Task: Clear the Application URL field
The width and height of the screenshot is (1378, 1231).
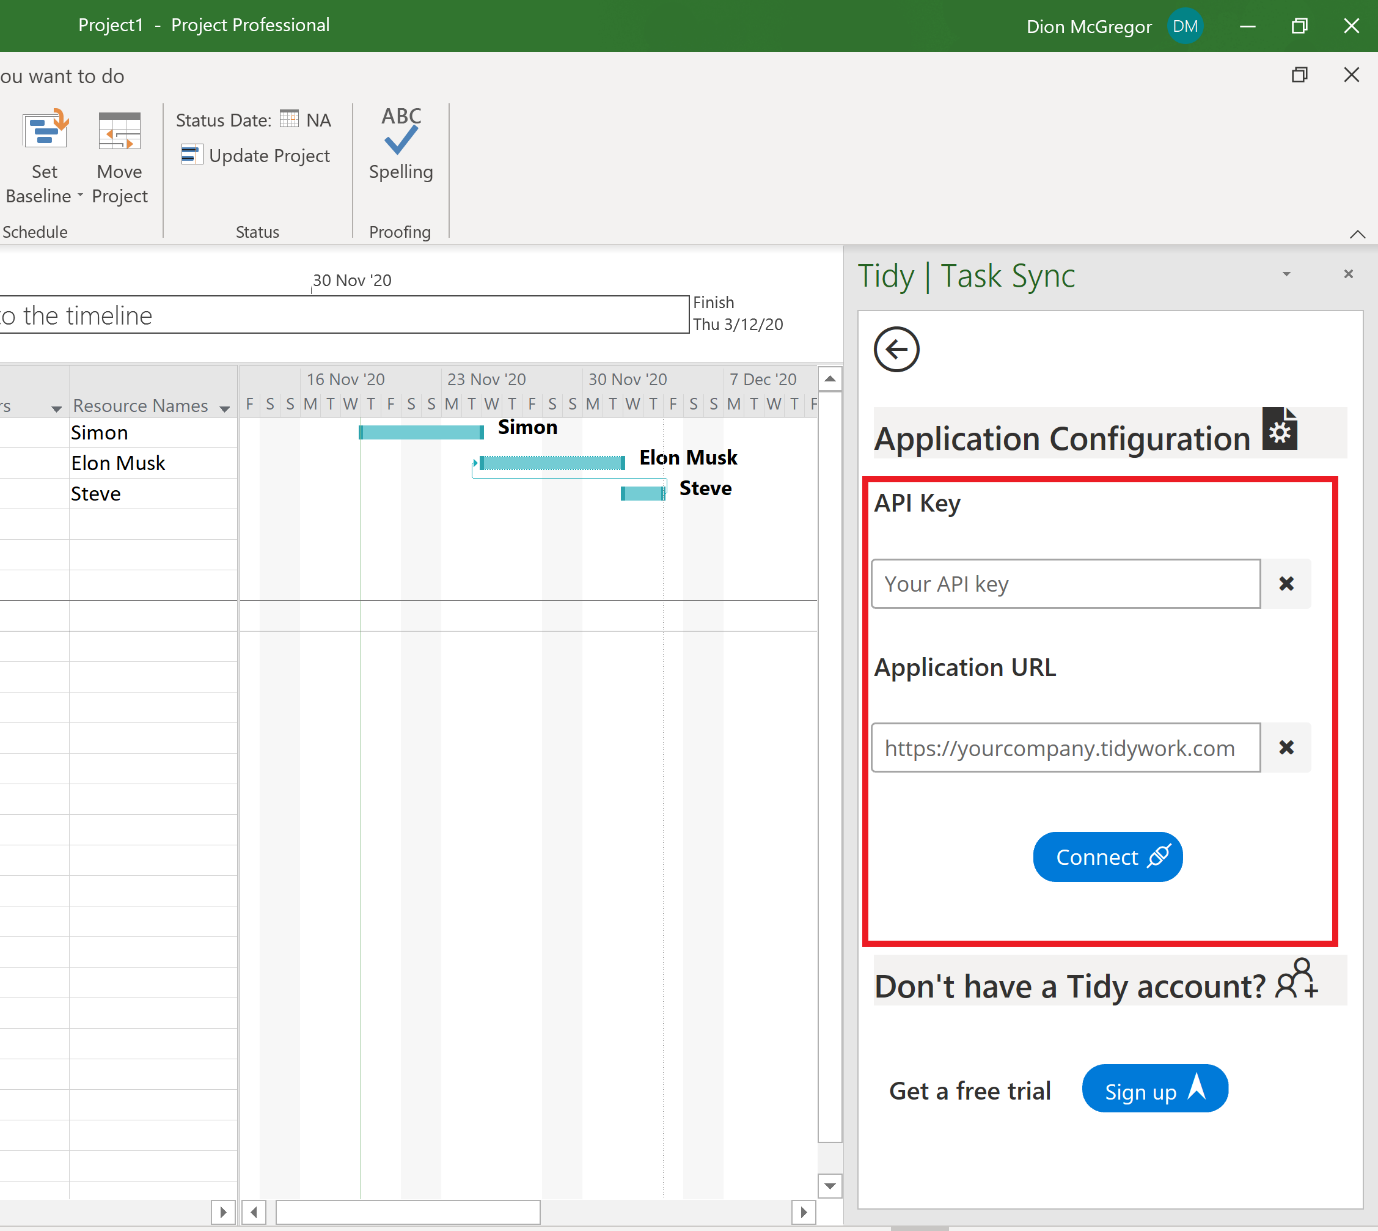Action: point(1286,748)
